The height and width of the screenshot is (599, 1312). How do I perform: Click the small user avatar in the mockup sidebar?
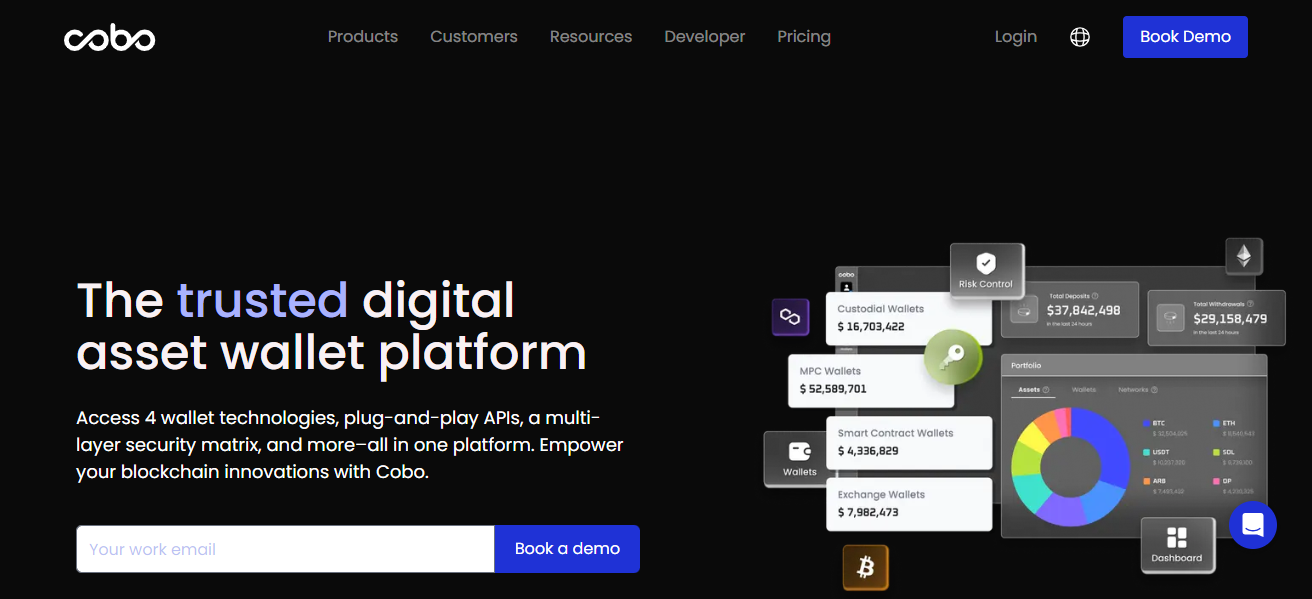point(846,287)
